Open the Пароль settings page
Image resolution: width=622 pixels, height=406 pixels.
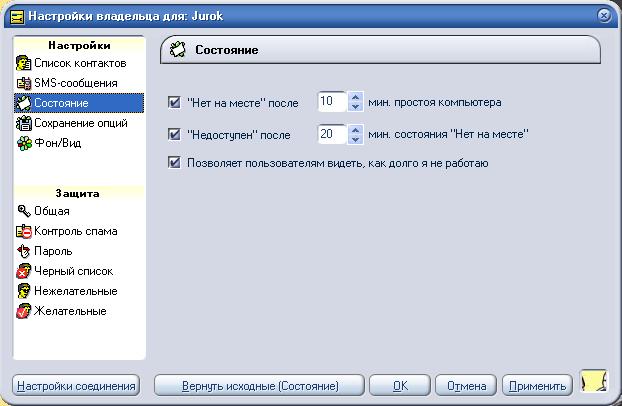(x=53, y=252)
